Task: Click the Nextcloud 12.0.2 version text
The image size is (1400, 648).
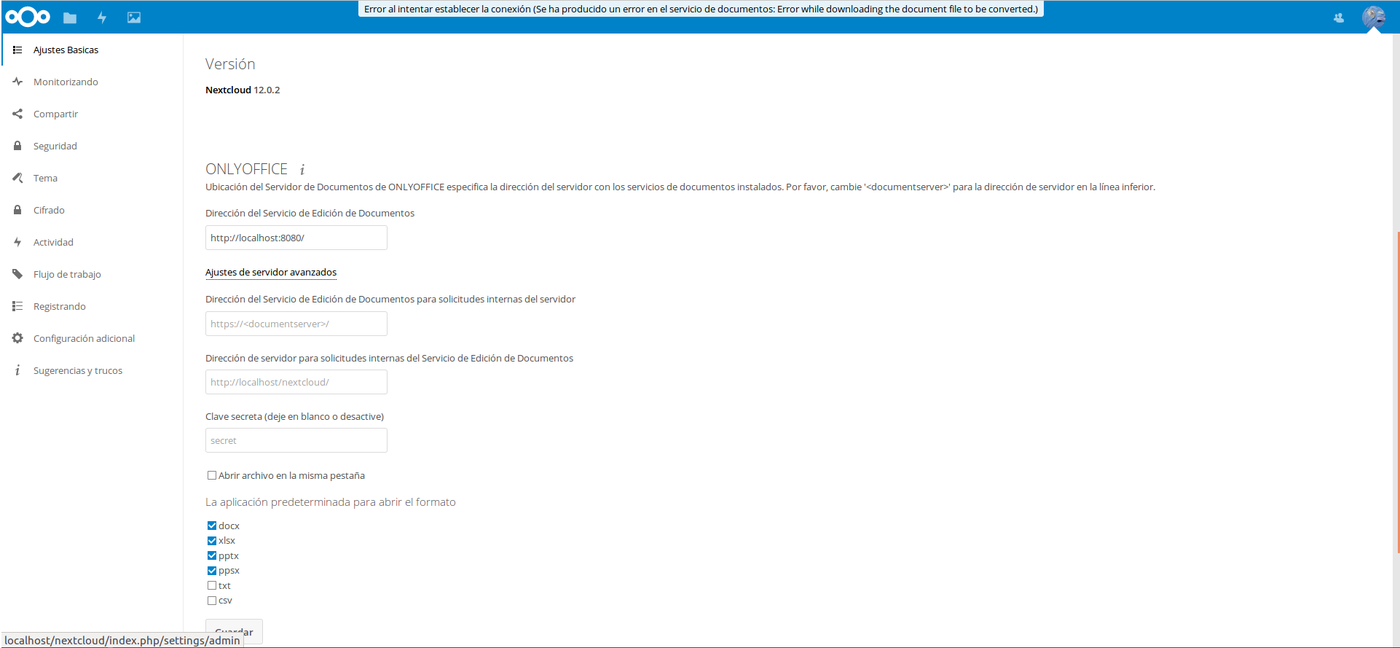Action: pos(243,90)
